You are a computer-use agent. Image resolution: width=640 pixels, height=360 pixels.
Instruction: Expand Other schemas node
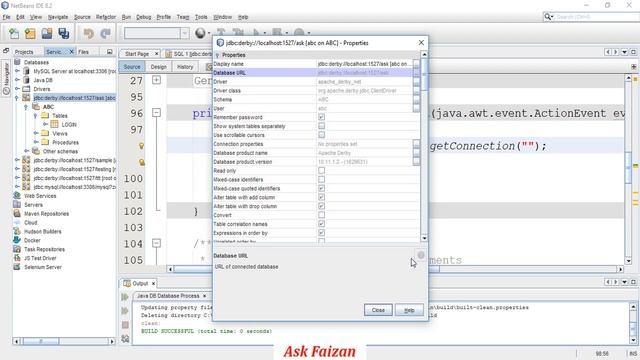point(27,151)
